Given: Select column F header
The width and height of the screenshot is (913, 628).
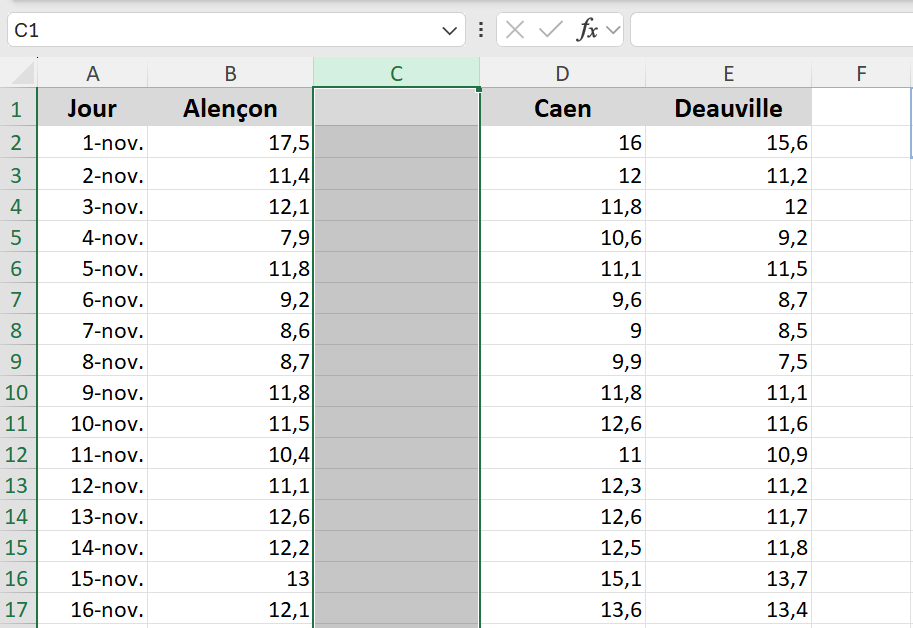Looking at the screenshot, I should 861,73.
